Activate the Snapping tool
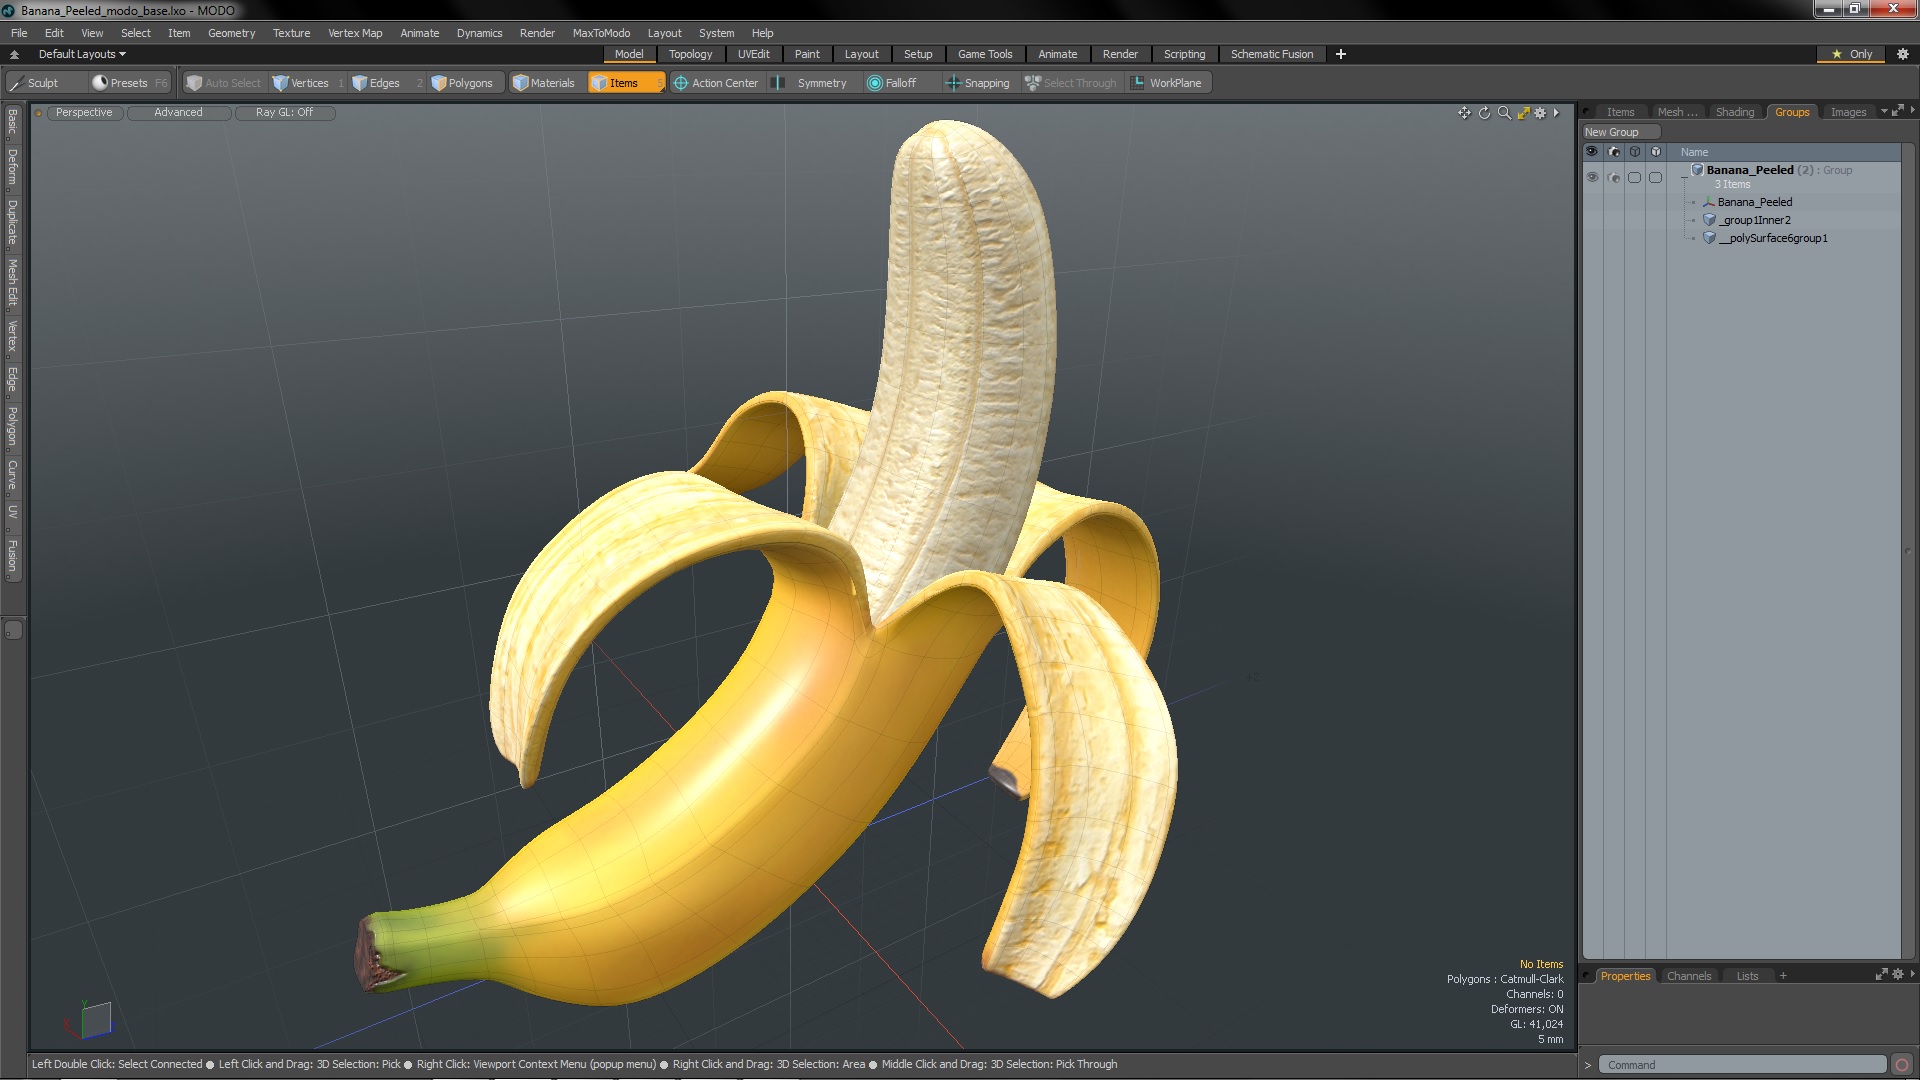Image resolution: width=1920 pixels, height=1080 pixels. coord(978,83)
